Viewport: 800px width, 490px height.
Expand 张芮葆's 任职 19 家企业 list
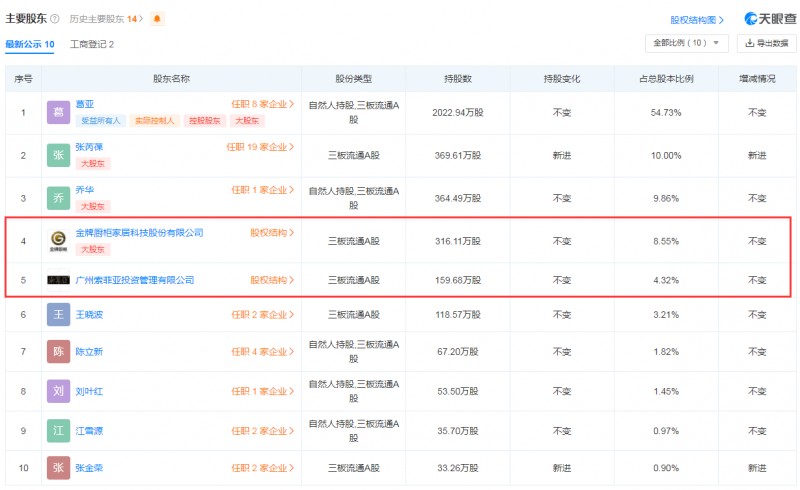(260, 147)
